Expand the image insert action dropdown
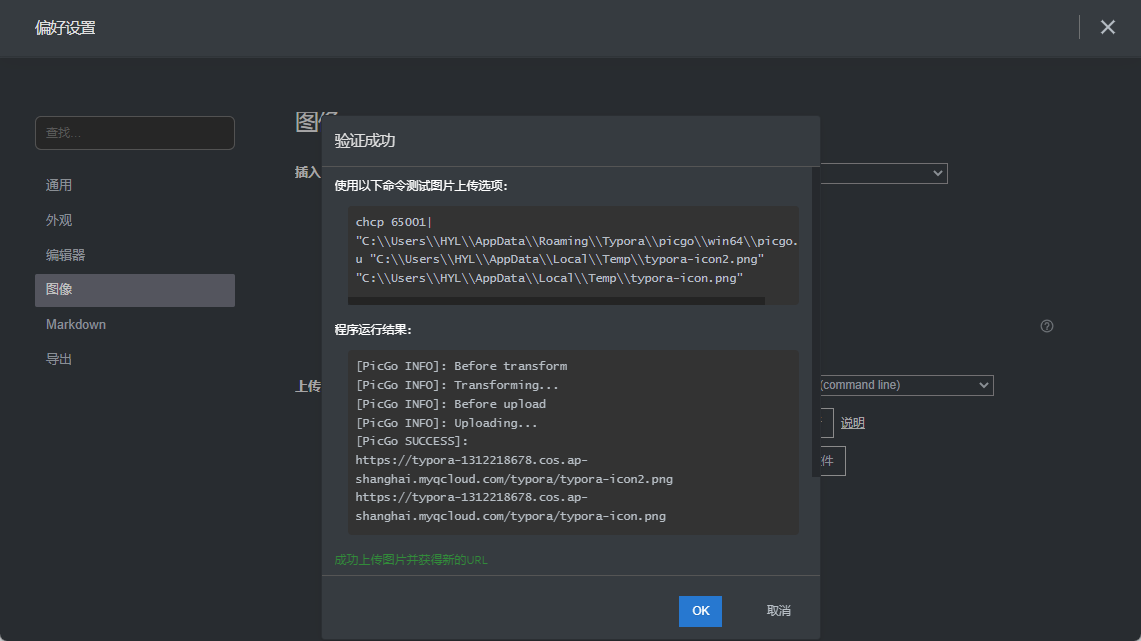1141x641 pixels. point(883,173)
